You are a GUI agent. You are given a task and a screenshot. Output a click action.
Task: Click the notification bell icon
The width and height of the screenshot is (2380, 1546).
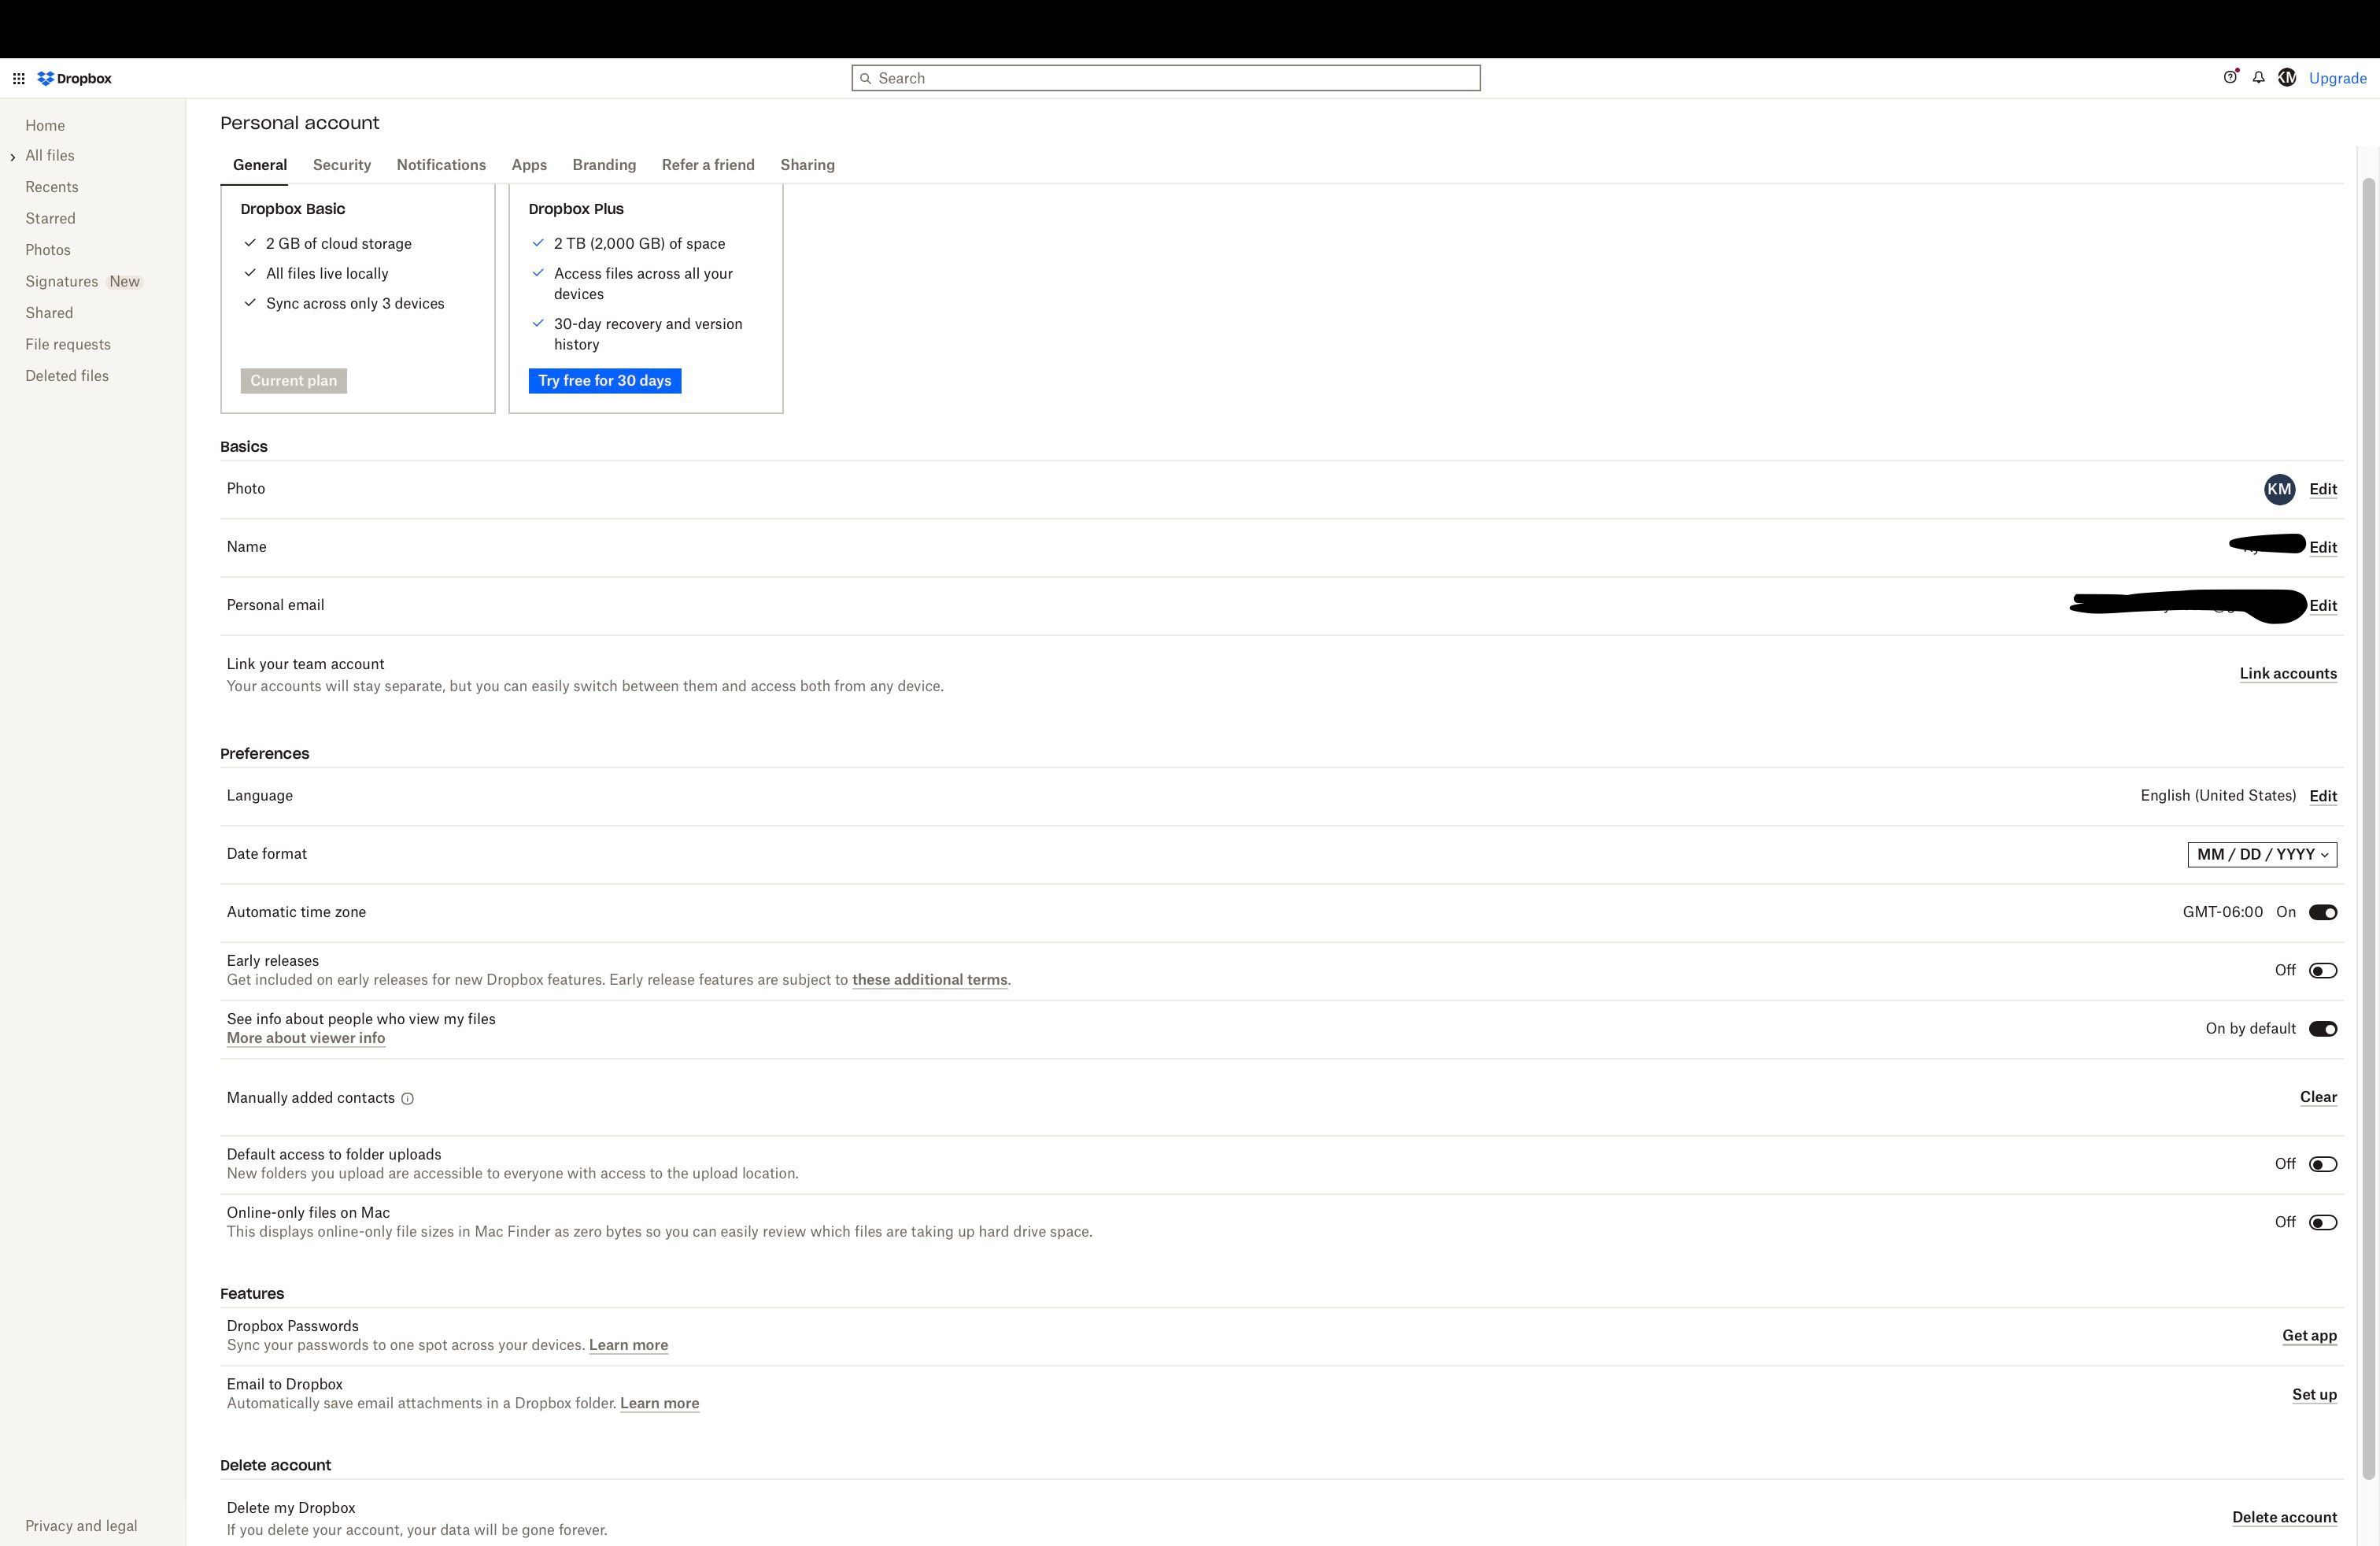(x=2259, y=76)
